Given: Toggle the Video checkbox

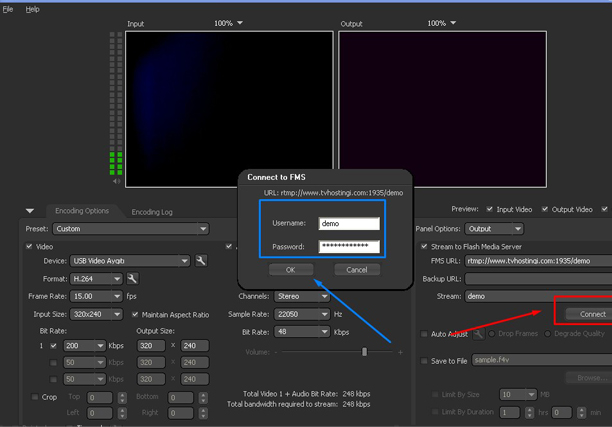Looking at the screenshot, I should tap(29, 246).
